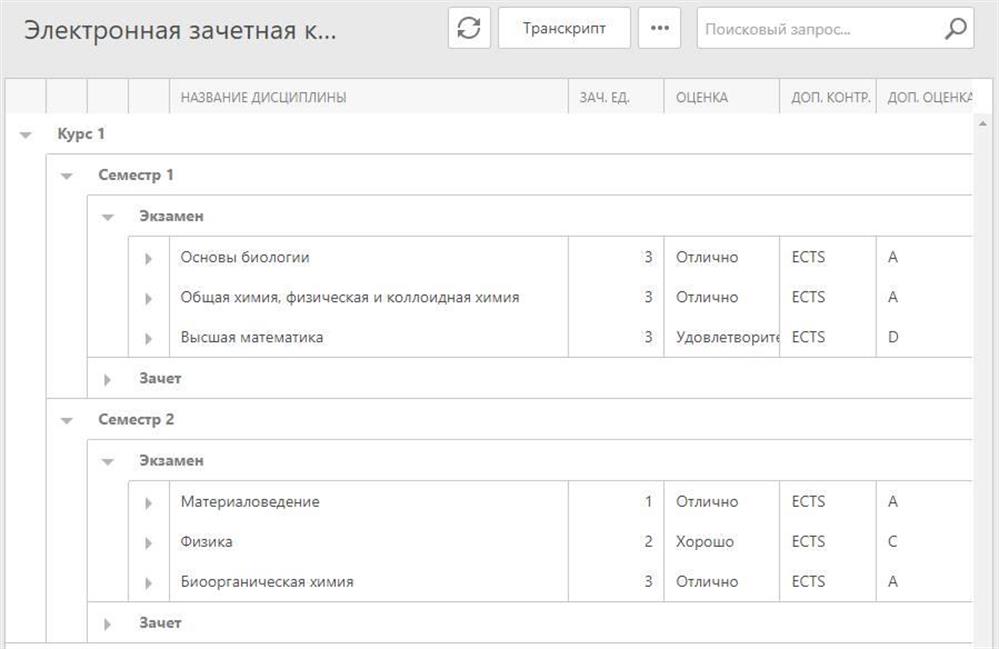
Task: Open the three-dots more options menu
Action: [x=659, y=28]
